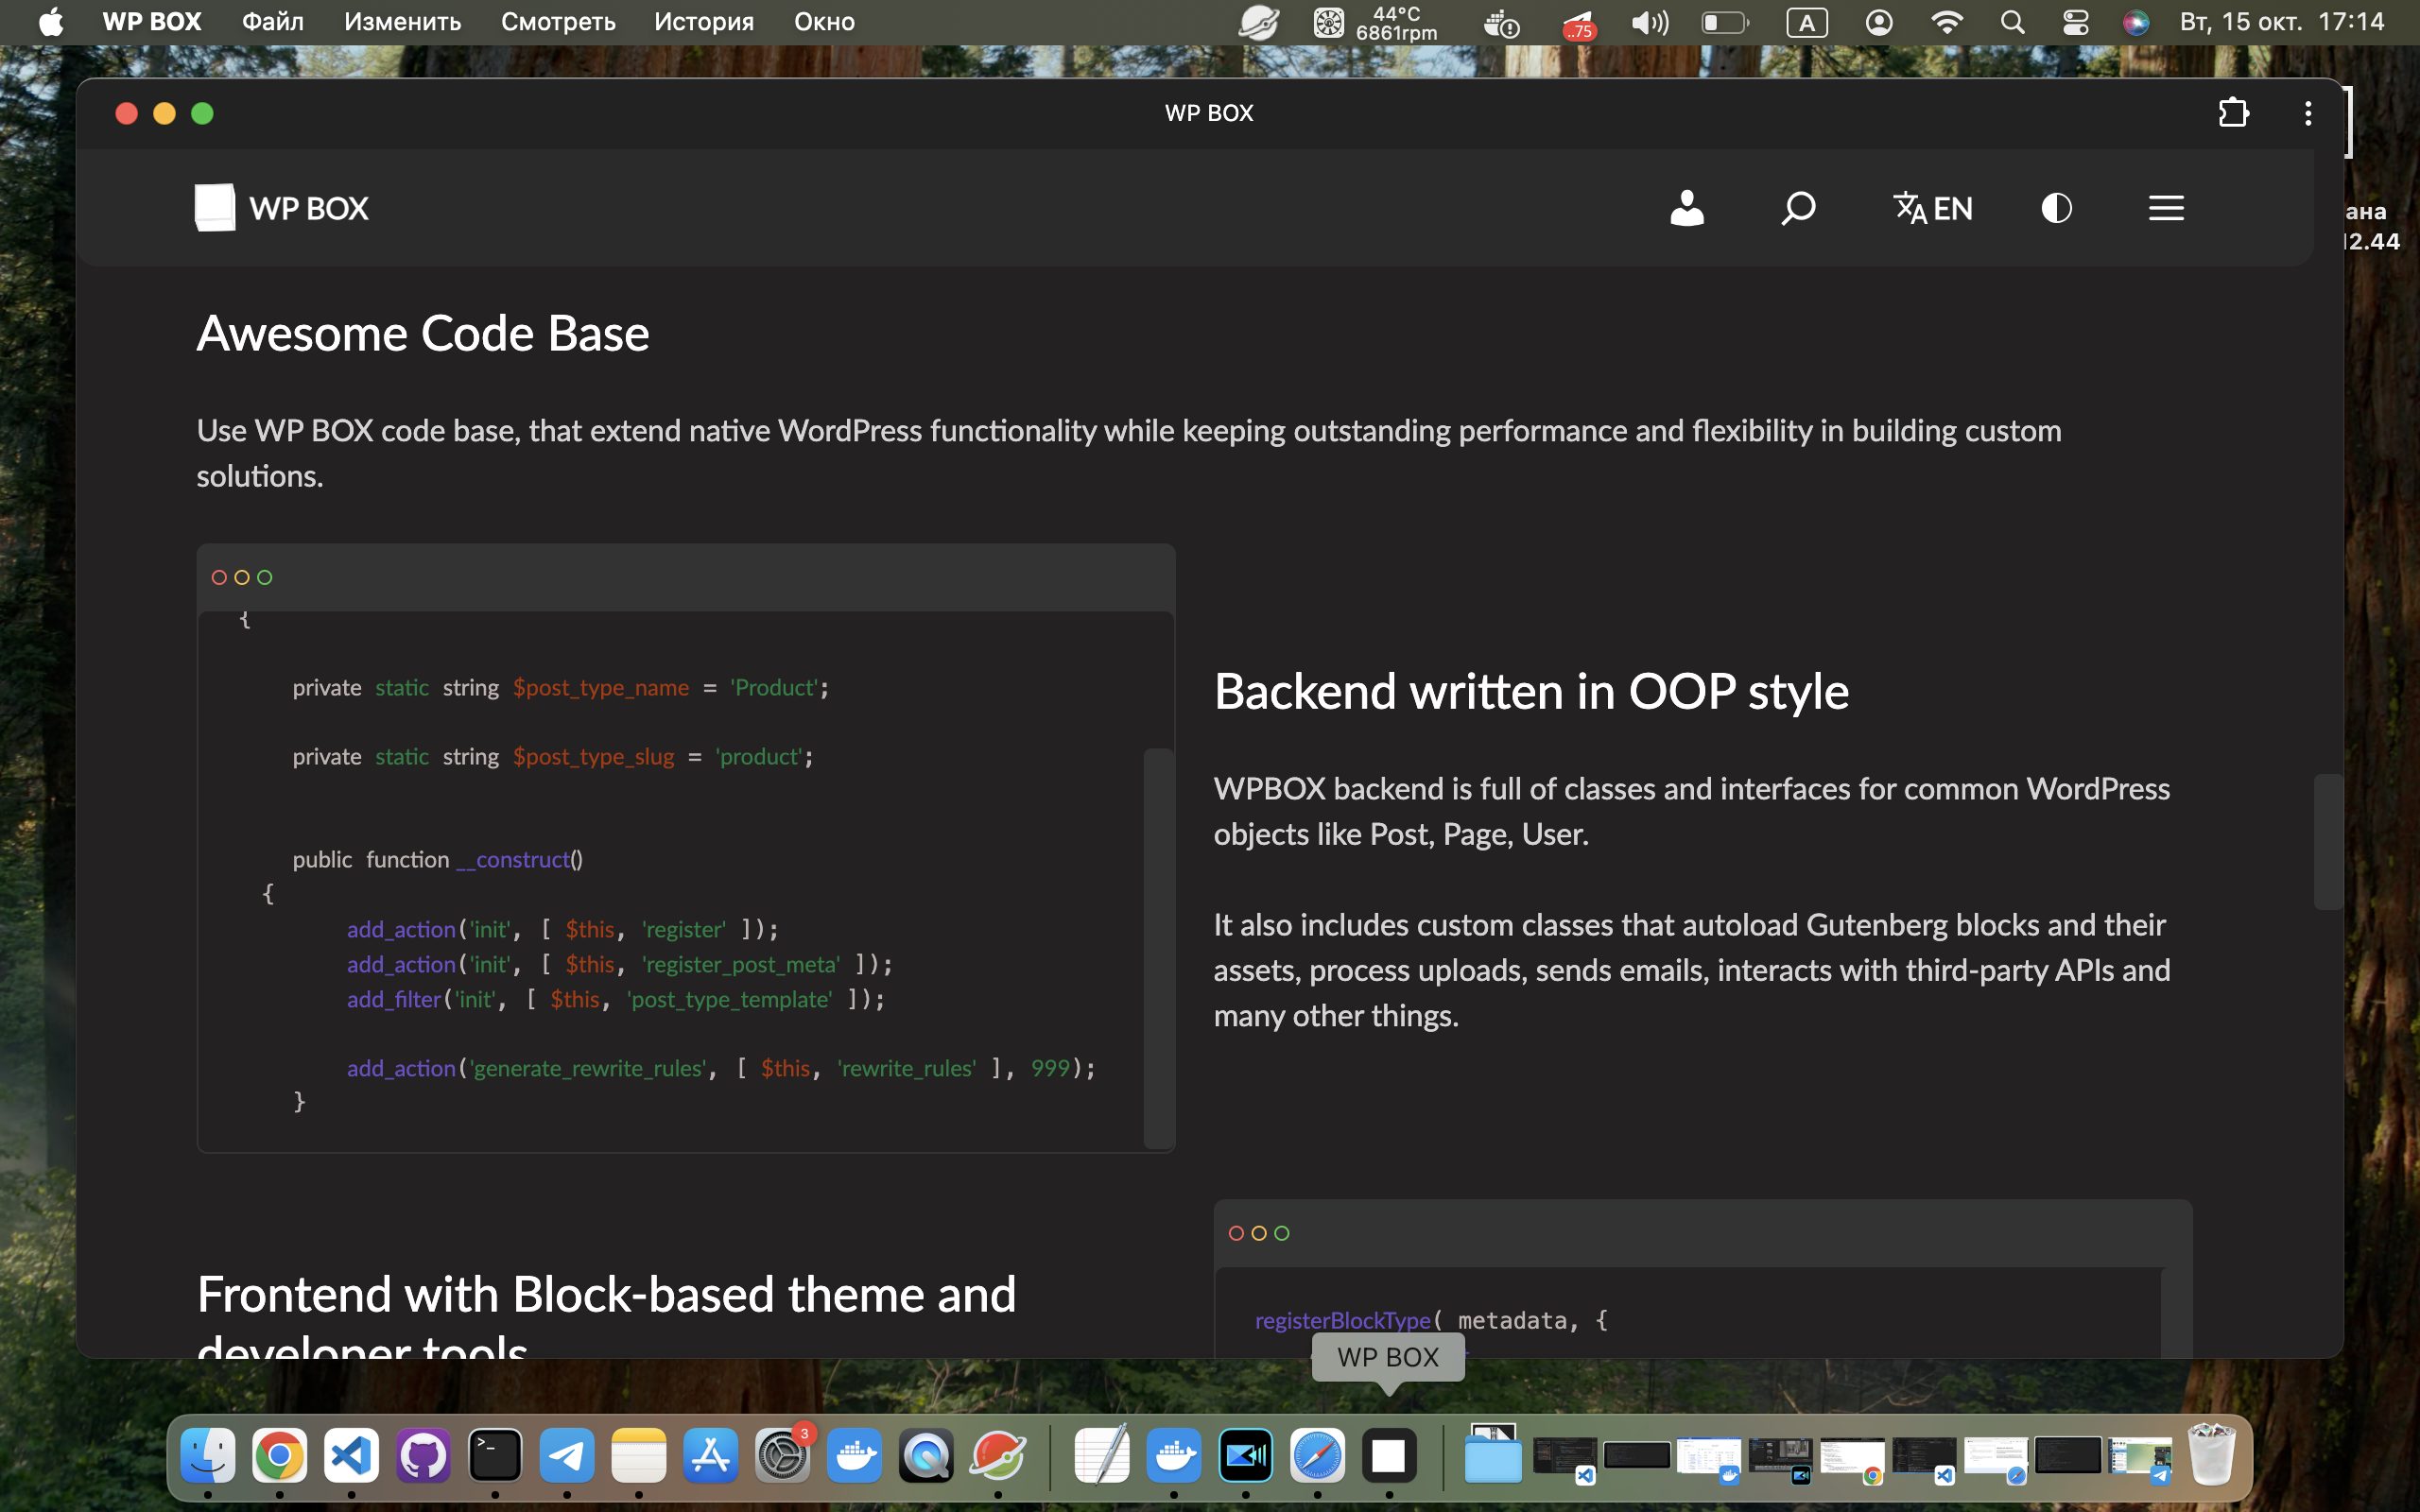Open the WP BOX app menu
The width and height of the screenshot is (2420, 1512).
pos(152,22)
